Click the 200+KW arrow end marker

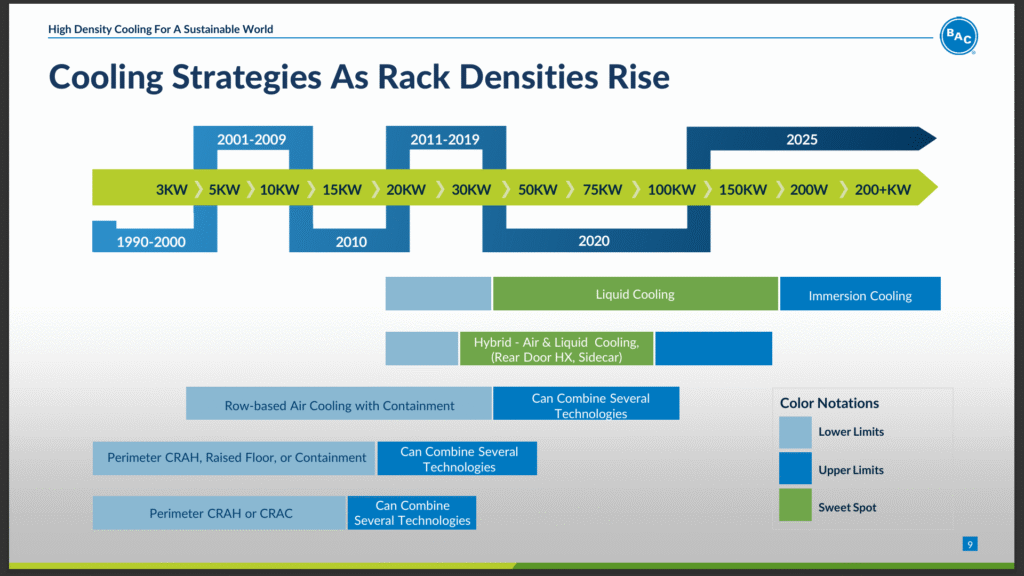click(x=883, y=189)
